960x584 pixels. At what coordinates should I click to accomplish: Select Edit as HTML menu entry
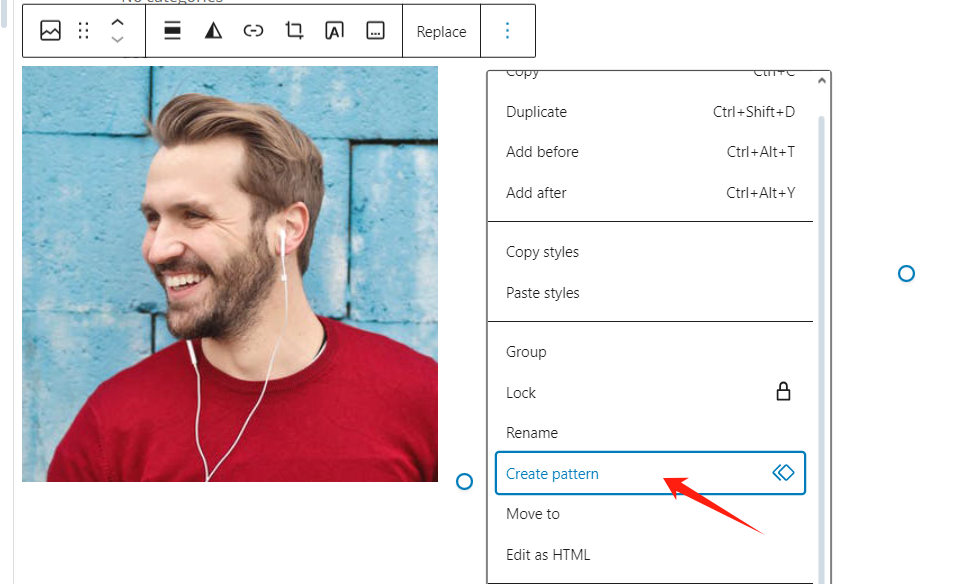pos(548,555)
